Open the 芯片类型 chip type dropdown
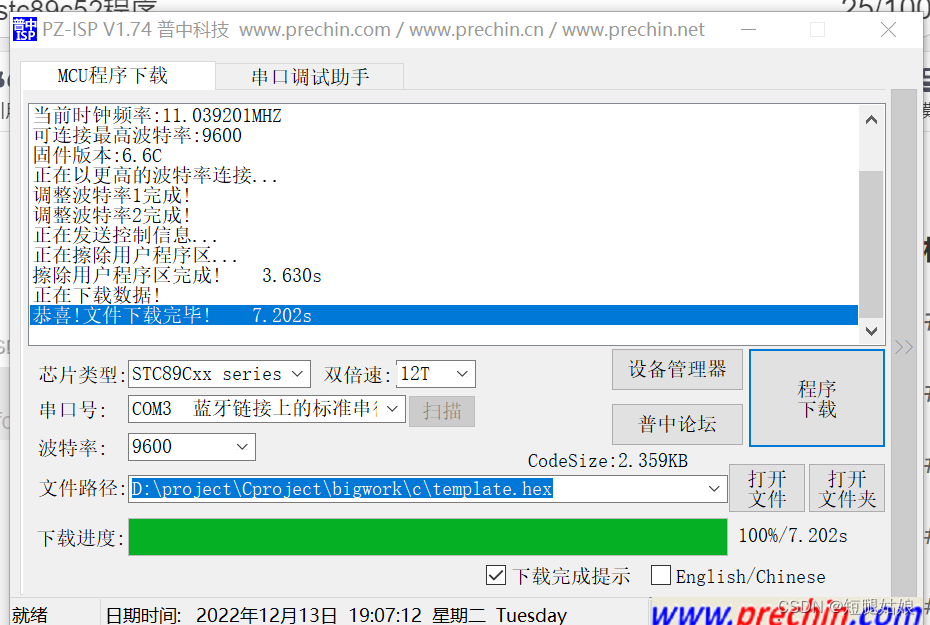Viewport: 930px width, 625px height. tap(296, 373)
